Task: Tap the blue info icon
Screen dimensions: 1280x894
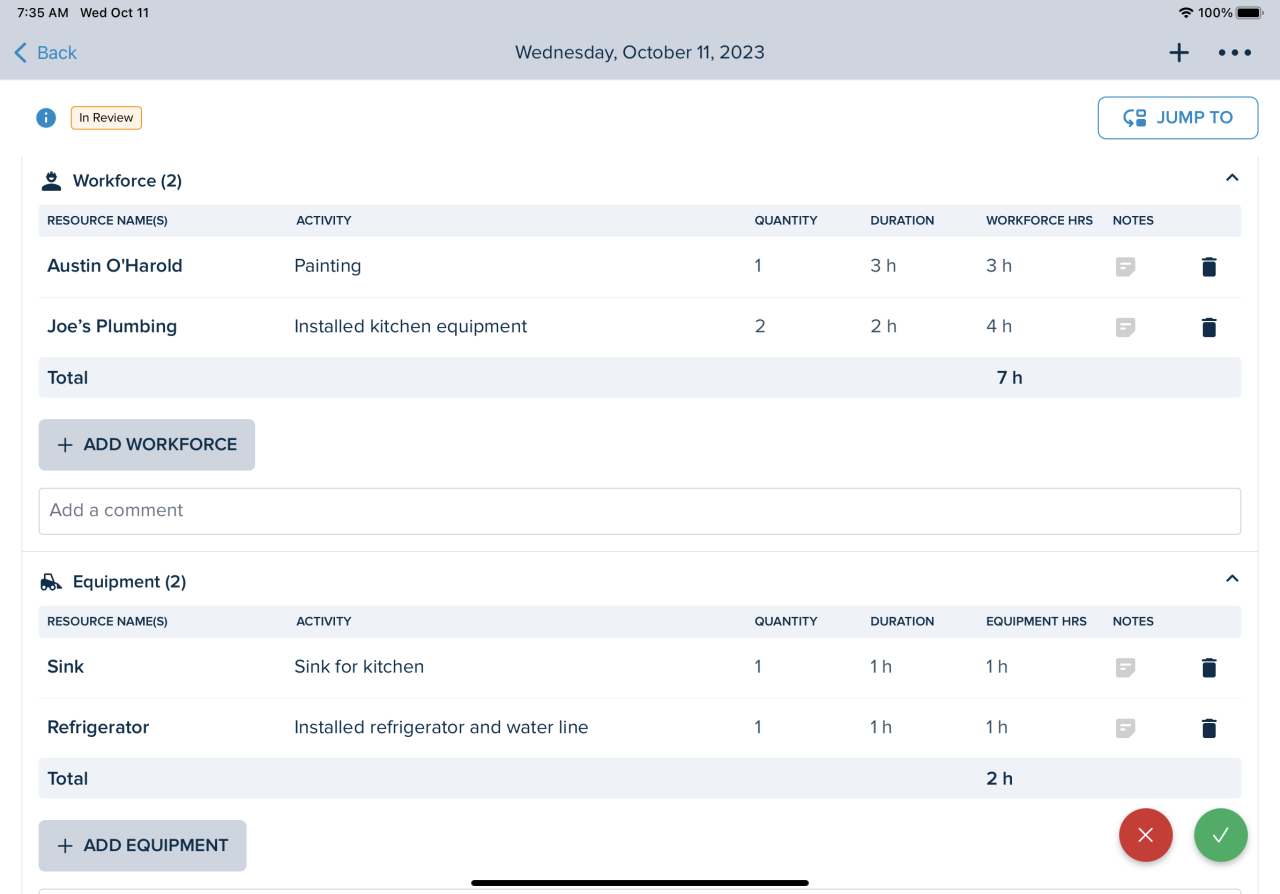Action: 45,117
